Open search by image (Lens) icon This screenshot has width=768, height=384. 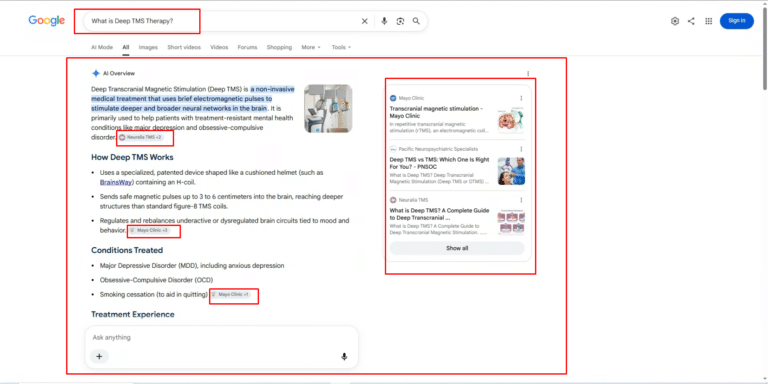pyautogui.click(x=400, y=21)
